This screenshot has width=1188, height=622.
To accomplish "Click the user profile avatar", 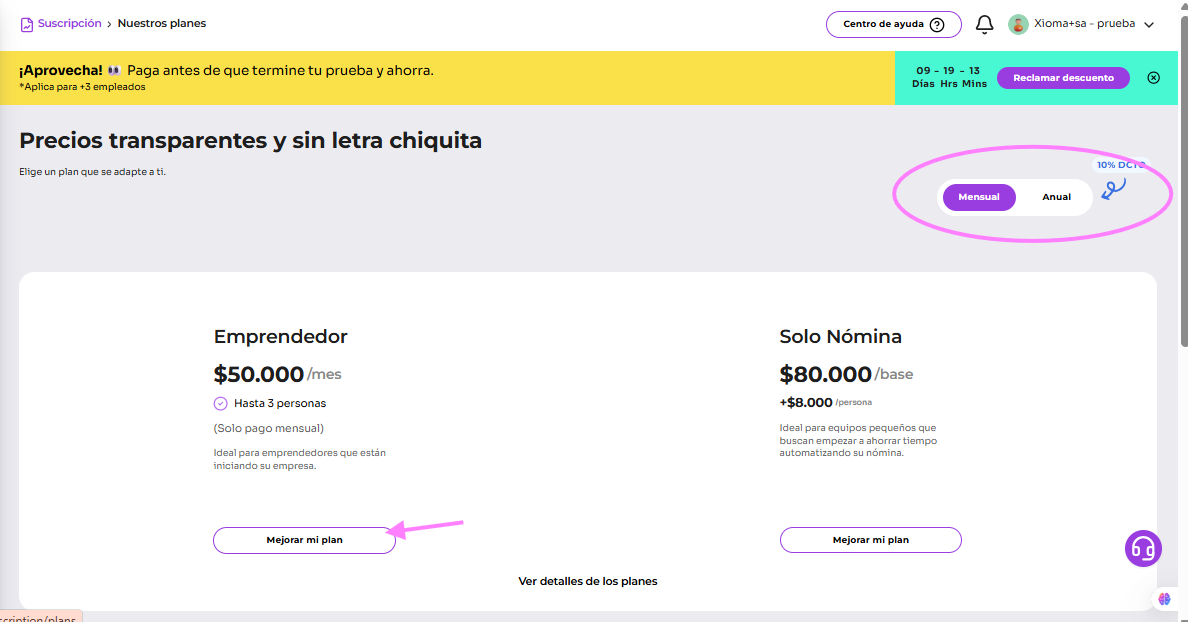I will (1018, 24).
